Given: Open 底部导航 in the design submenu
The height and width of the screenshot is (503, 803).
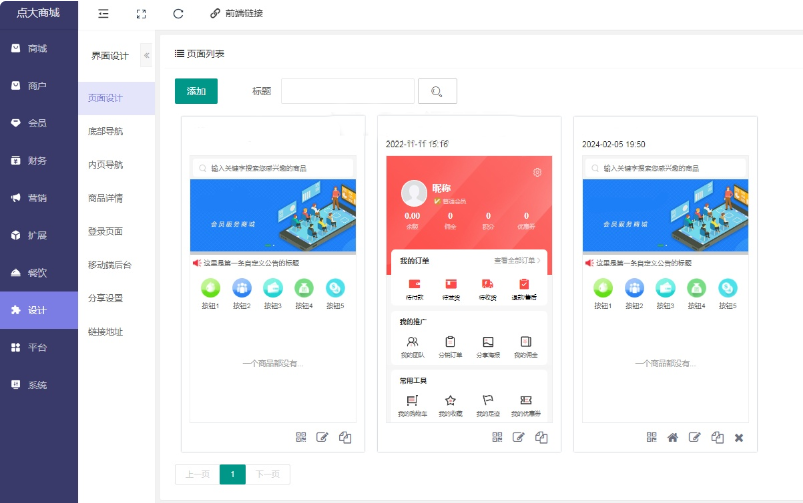Looking at the screenshot, I should (x=106, y=131).
